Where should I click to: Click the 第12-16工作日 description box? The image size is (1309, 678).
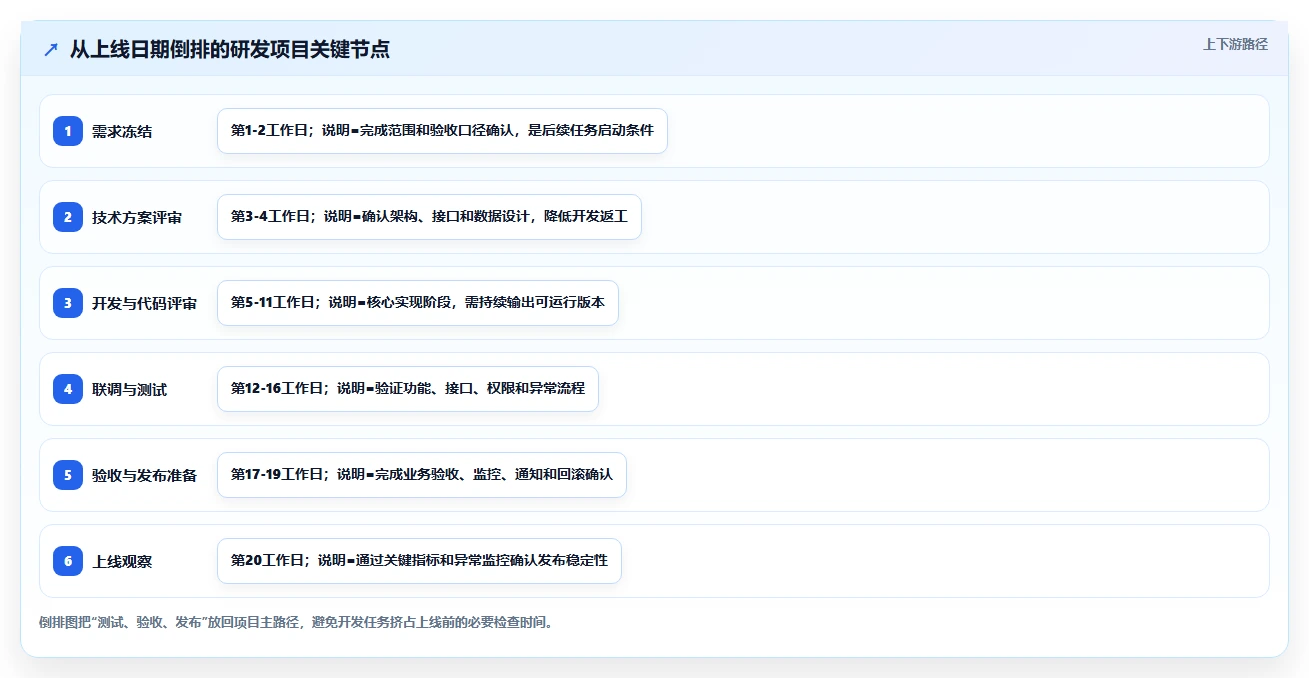pyautogui.click(x=408, y=389)
